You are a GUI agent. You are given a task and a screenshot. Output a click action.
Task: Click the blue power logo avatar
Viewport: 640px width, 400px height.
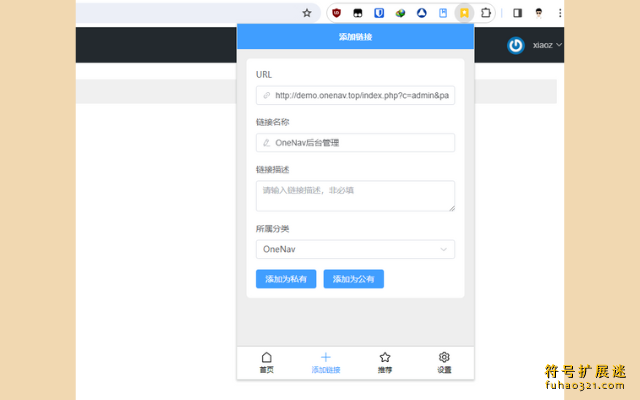point(516,45)
